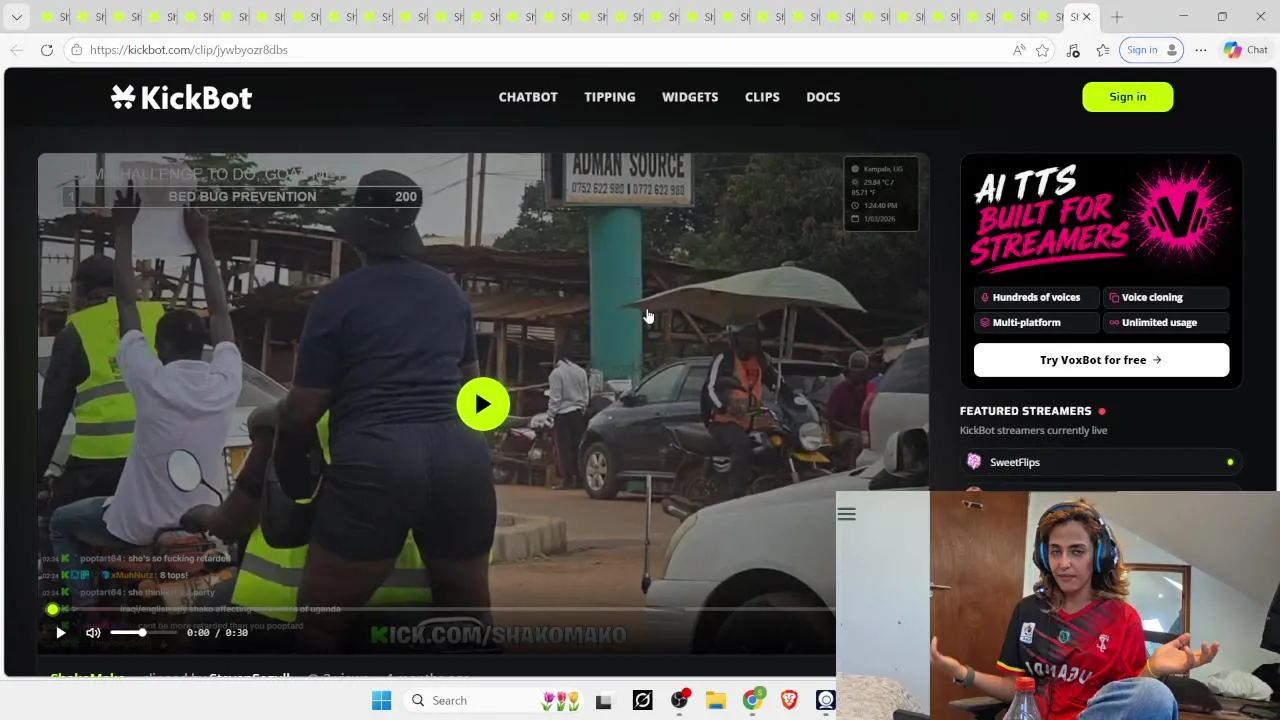Open the Favorites list icon
Viewport: 1280px width, 720px height.
pos(1103,50)
